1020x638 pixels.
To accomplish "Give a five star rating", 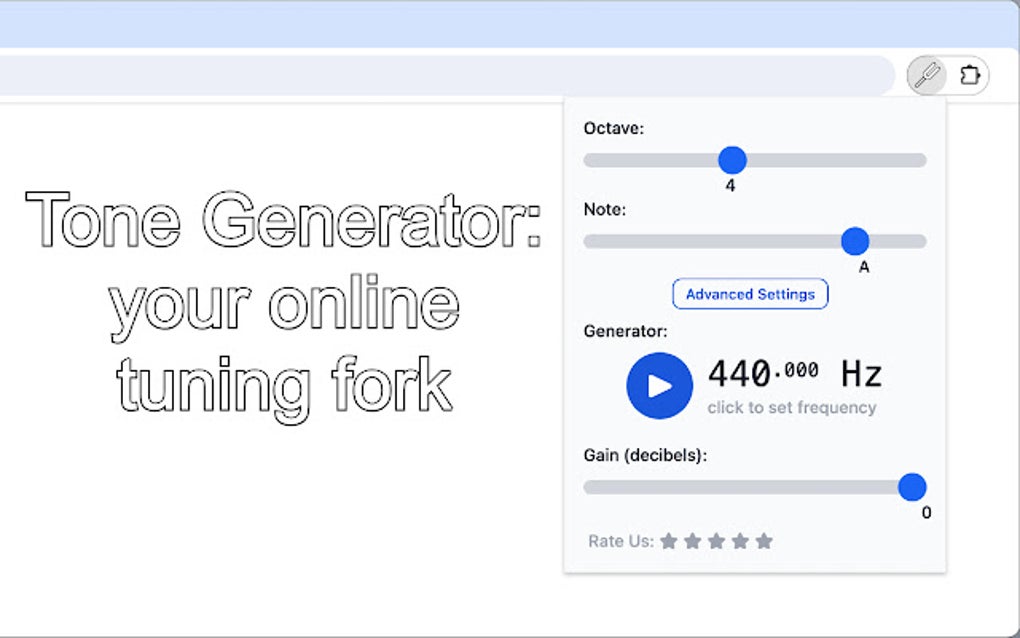I will tap(764, 541).
